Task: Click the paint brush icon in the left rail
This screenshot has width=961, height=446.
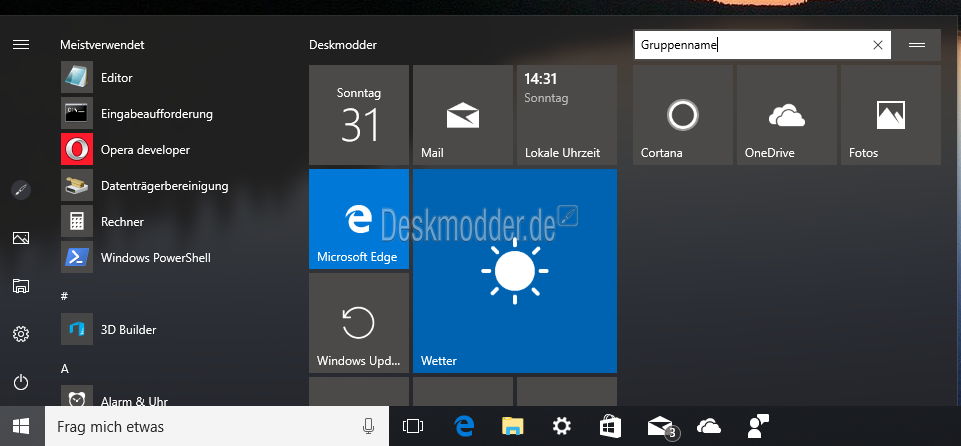Action: 21,191
